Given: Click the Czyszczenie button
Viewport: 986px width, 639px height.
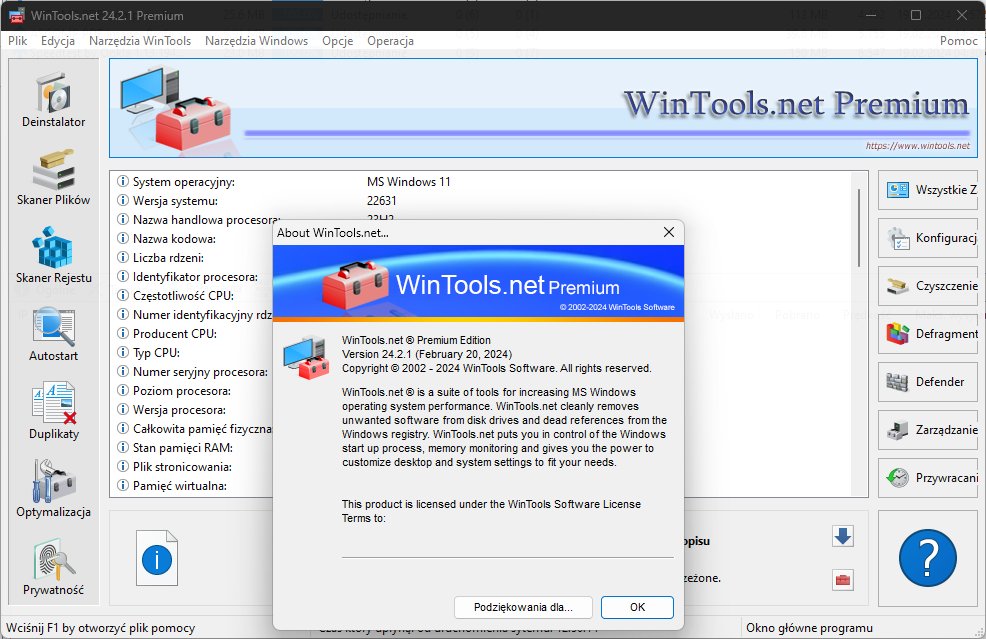Looking at the screenshot, I should [929, 286].
